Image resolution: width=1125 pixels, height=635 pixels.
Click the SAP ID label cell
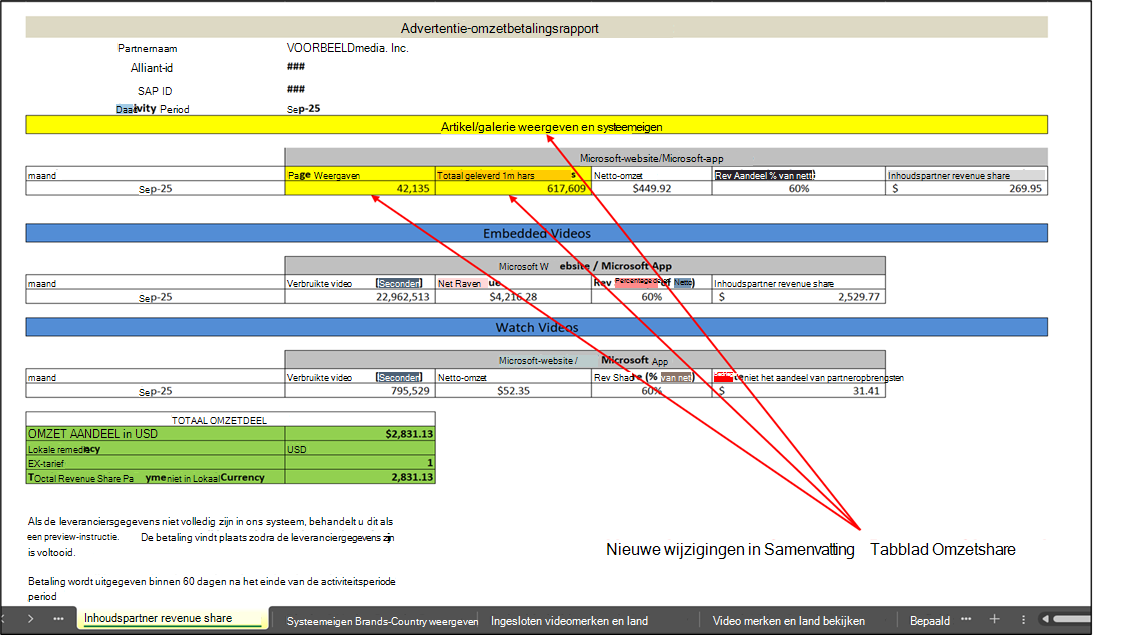(155, 91)
